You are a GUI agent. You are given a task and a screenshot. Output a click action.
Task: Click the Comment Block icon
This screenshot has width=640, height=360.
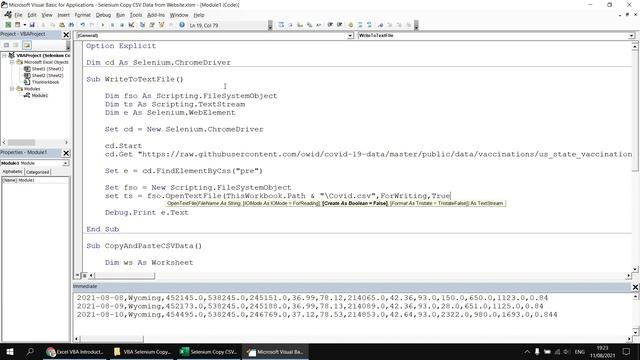click(x=360, y=25)
